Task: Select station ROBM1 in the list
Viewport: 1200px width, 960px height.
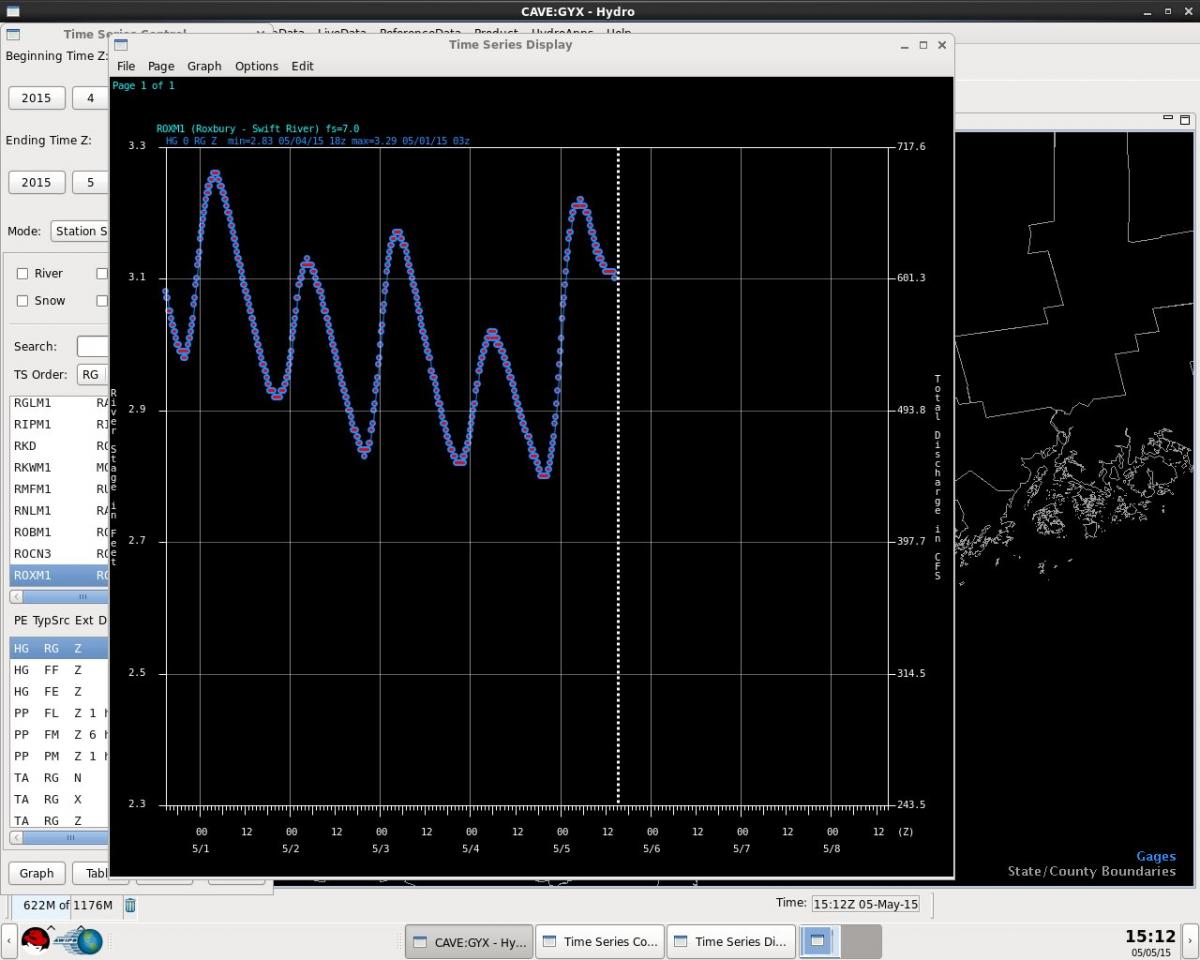Action: (x=59, y=532)
